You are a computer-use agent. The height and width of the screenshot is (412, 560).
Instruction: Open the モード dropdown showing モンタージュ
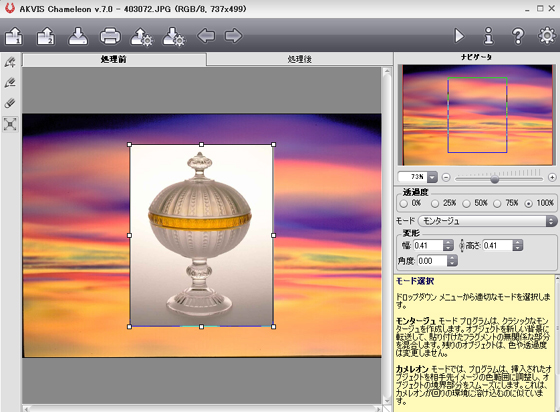(x=488, y=221)
